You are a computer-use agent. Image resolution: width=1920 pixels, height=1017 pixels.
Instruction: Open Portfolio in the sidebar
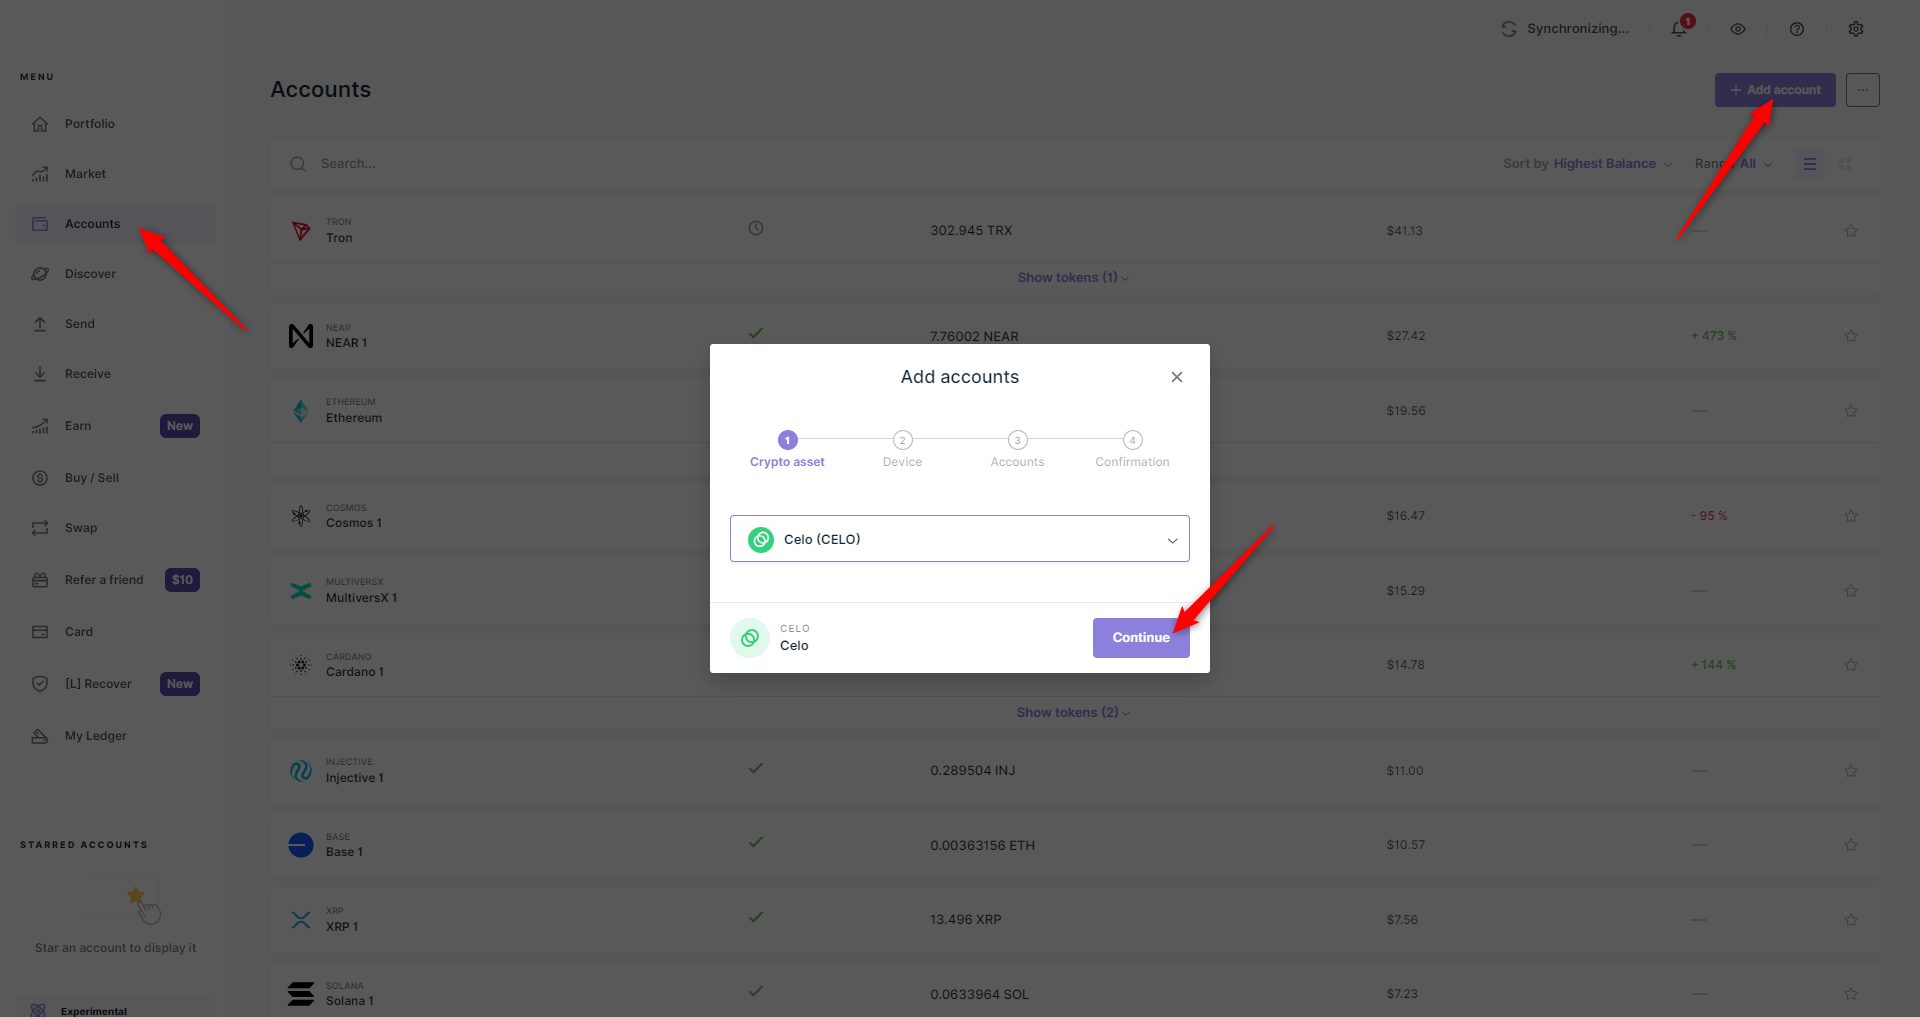[115, 124]
